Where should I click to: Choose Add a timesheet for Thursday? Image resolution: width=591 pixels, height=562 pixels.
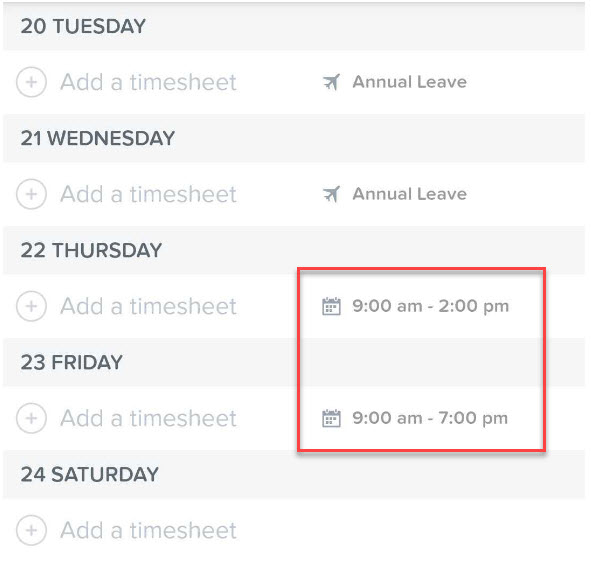pos(149,306)
